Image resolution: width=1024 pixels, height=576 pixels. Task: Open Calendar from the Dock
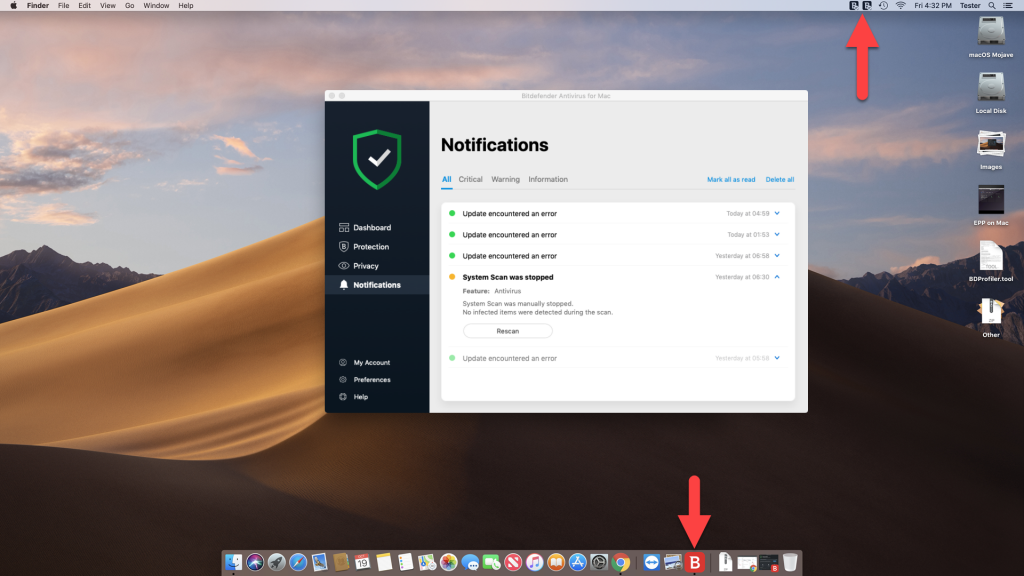362,562
